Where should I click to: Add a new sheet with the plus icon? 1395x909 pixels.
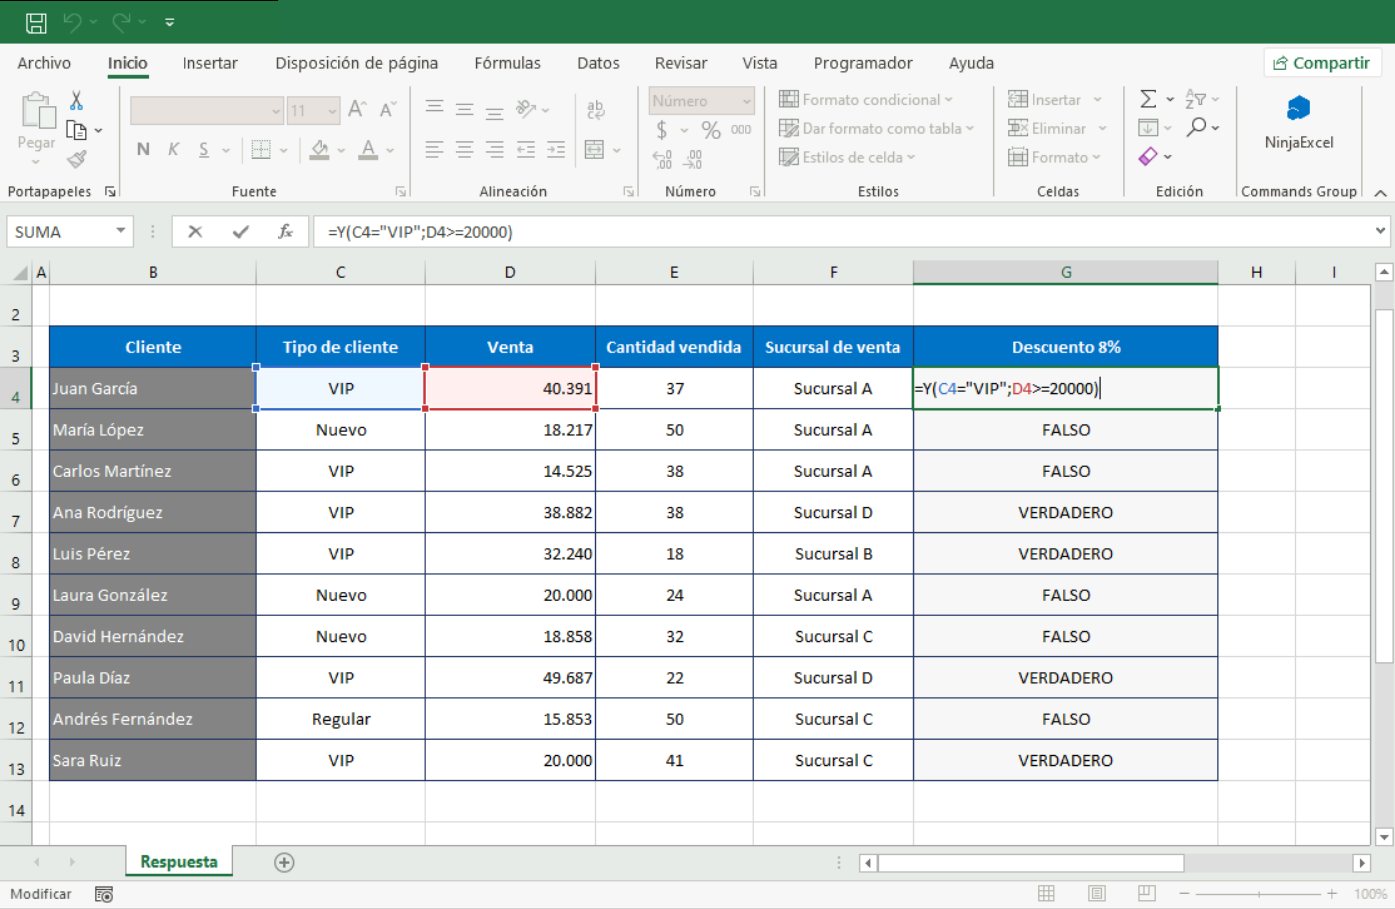[x=284, y=862]
